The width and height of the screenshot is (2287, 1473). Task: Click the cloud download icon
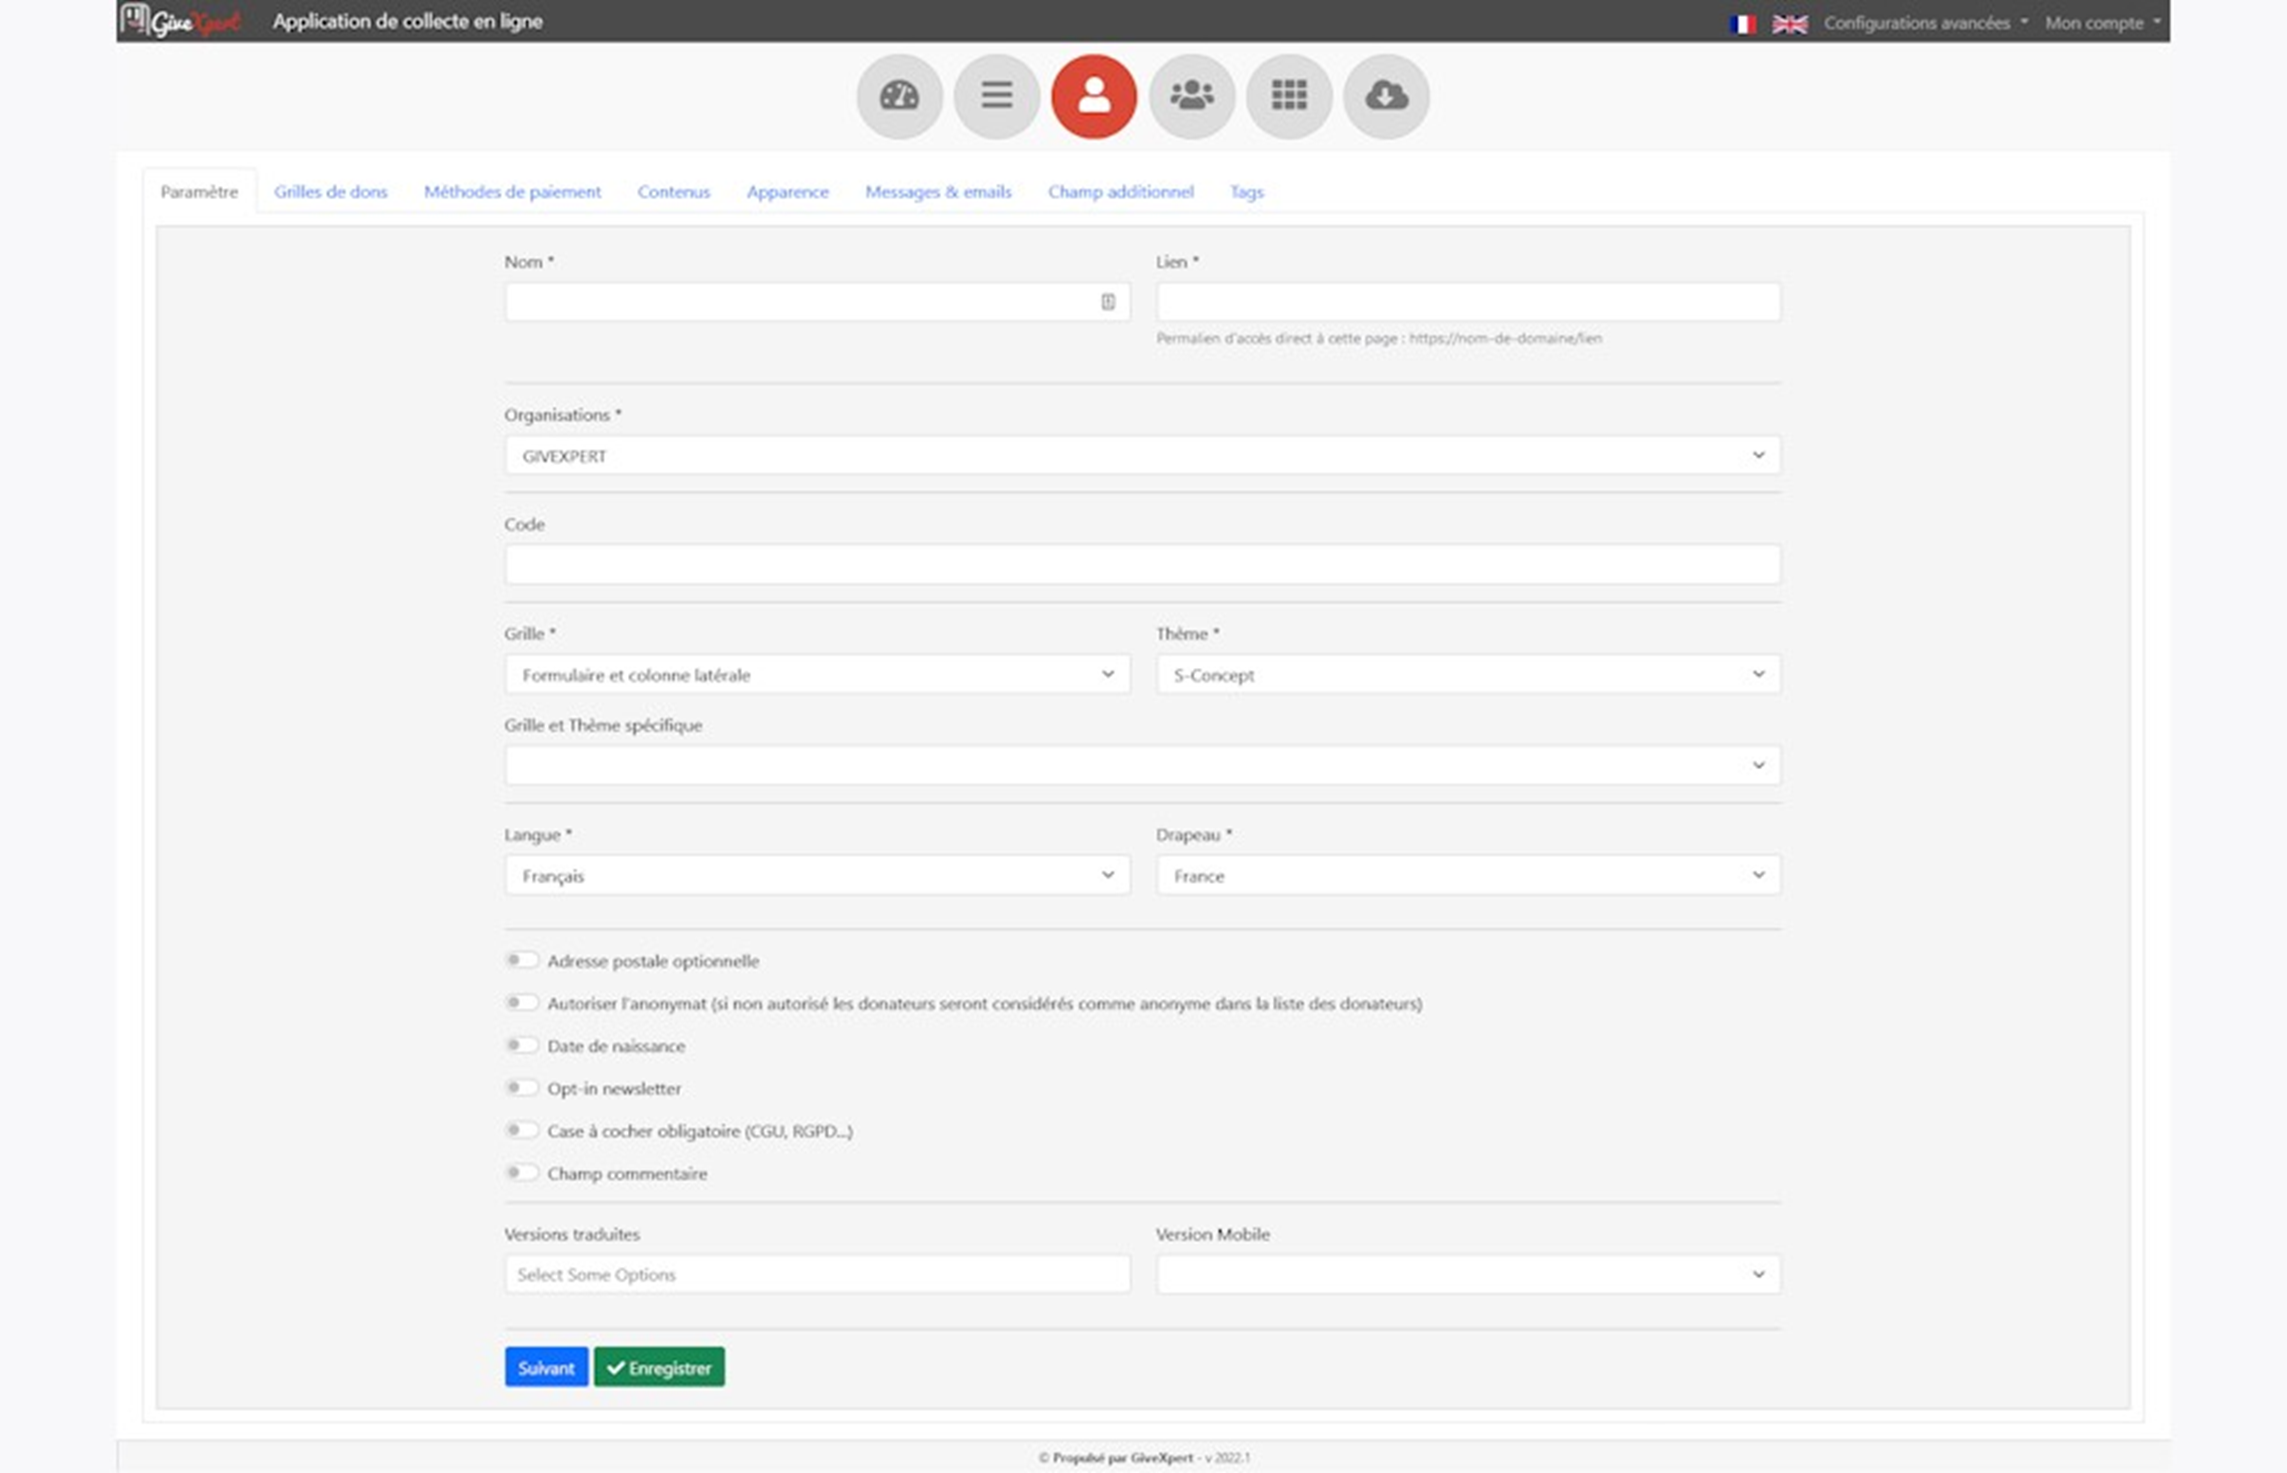1386,96
